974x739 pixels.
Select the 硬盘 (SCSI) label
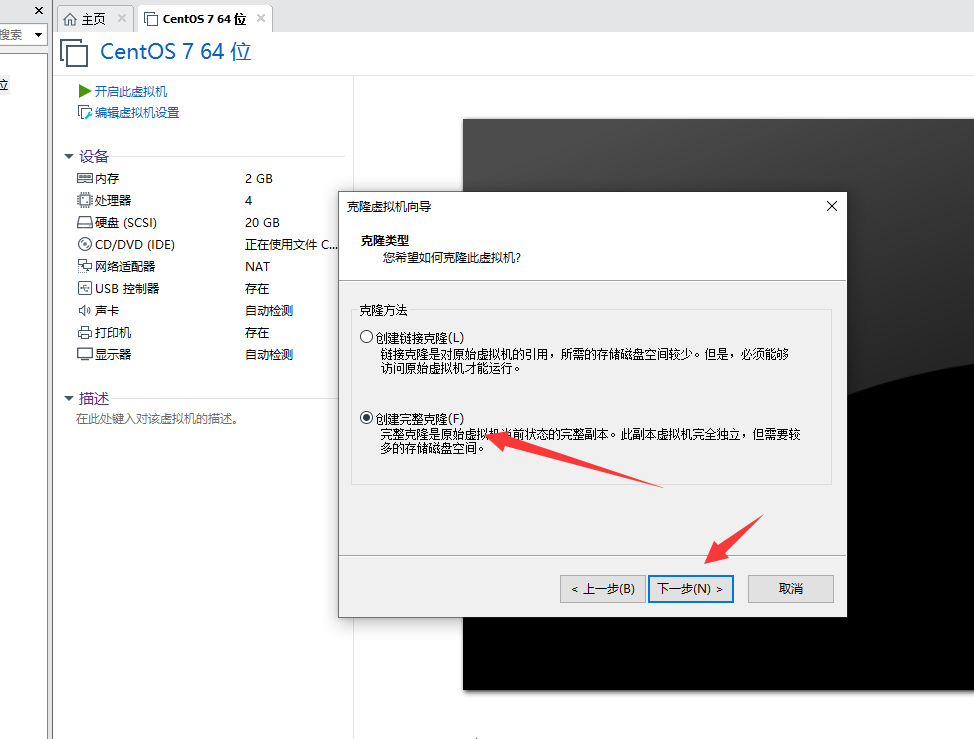[x=126, y=222]
